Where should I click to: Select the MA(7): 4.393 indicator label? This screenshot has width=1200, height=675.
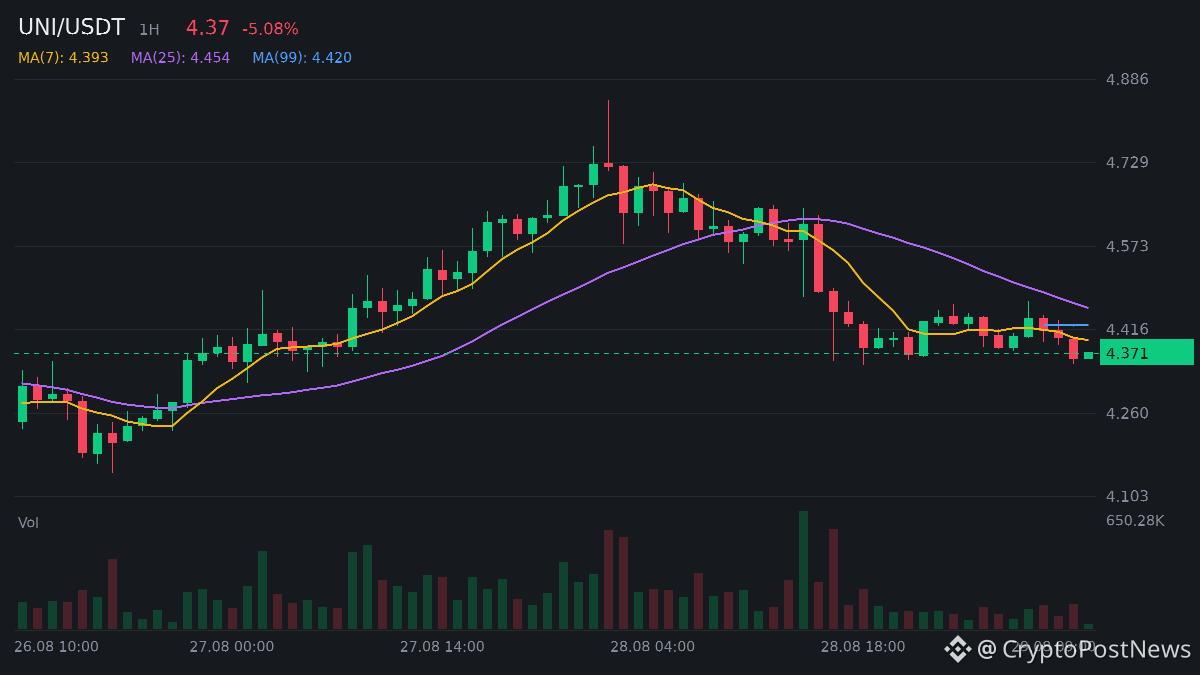(63, 58)
